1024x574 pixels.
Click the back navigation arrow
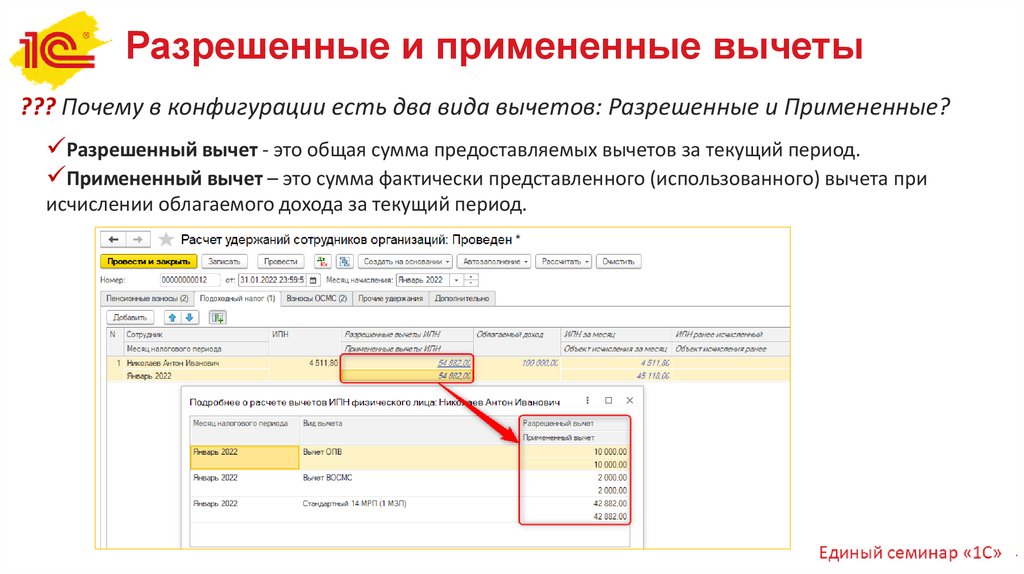tap(114, 241)
